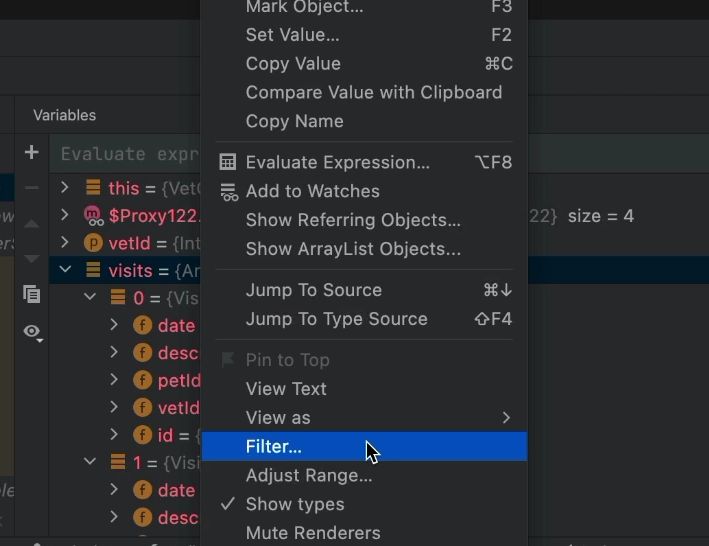This screenshot has height=546, width=709.
Task: Click the add watch plus icon
Action: (31, 153)
